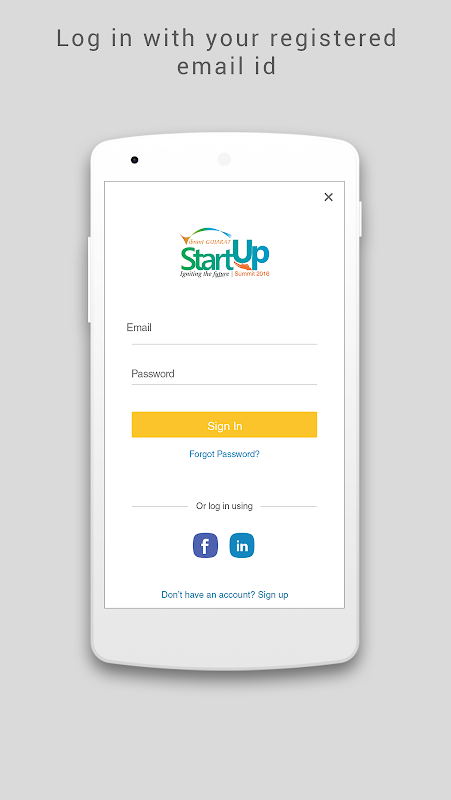This screenshot has height=800, width=451.
Task: Click the 'Summit 2016' text in the logo
Action: tap(252, 274)
